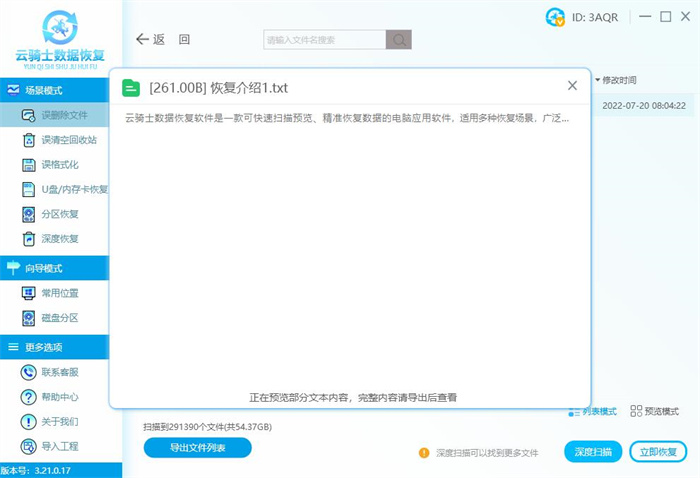The height and width of the screenshot is (478, 700).
Task: Open the 帮助中心 help center
Action: click(59, 397)
